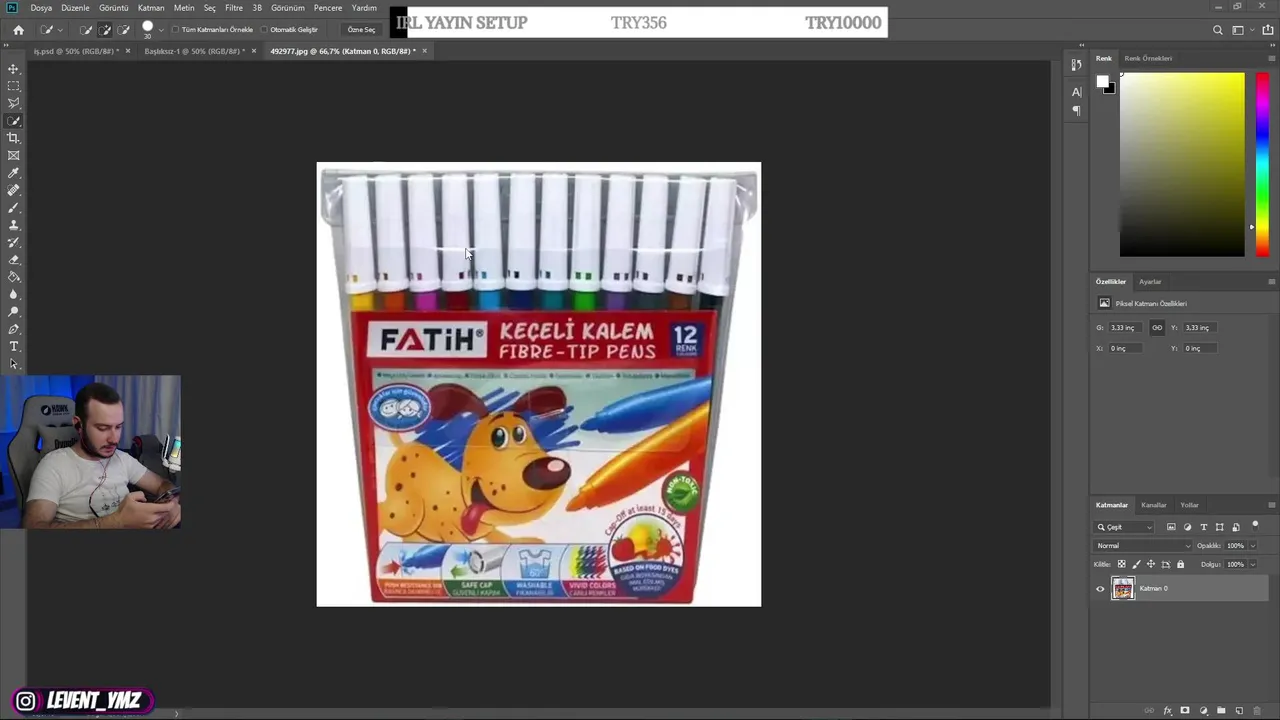Open the Dosya menu
The height and width of the screenshot is (720, 1280).
[x=41, y=8]
